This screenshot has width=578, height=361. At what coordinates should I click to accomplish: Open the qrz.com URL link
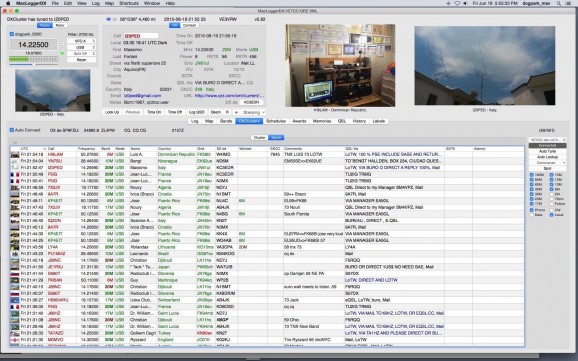[229, 96]
